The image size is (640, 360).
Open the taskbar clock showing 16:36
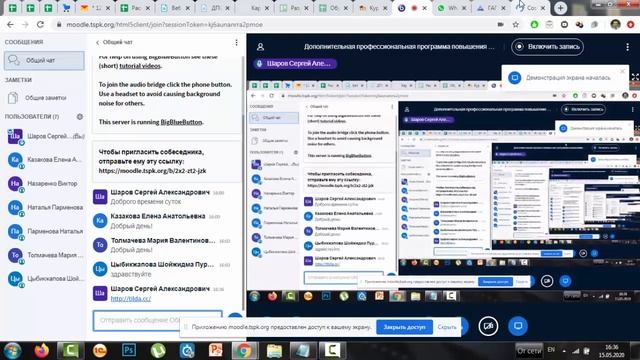(611, 351)
